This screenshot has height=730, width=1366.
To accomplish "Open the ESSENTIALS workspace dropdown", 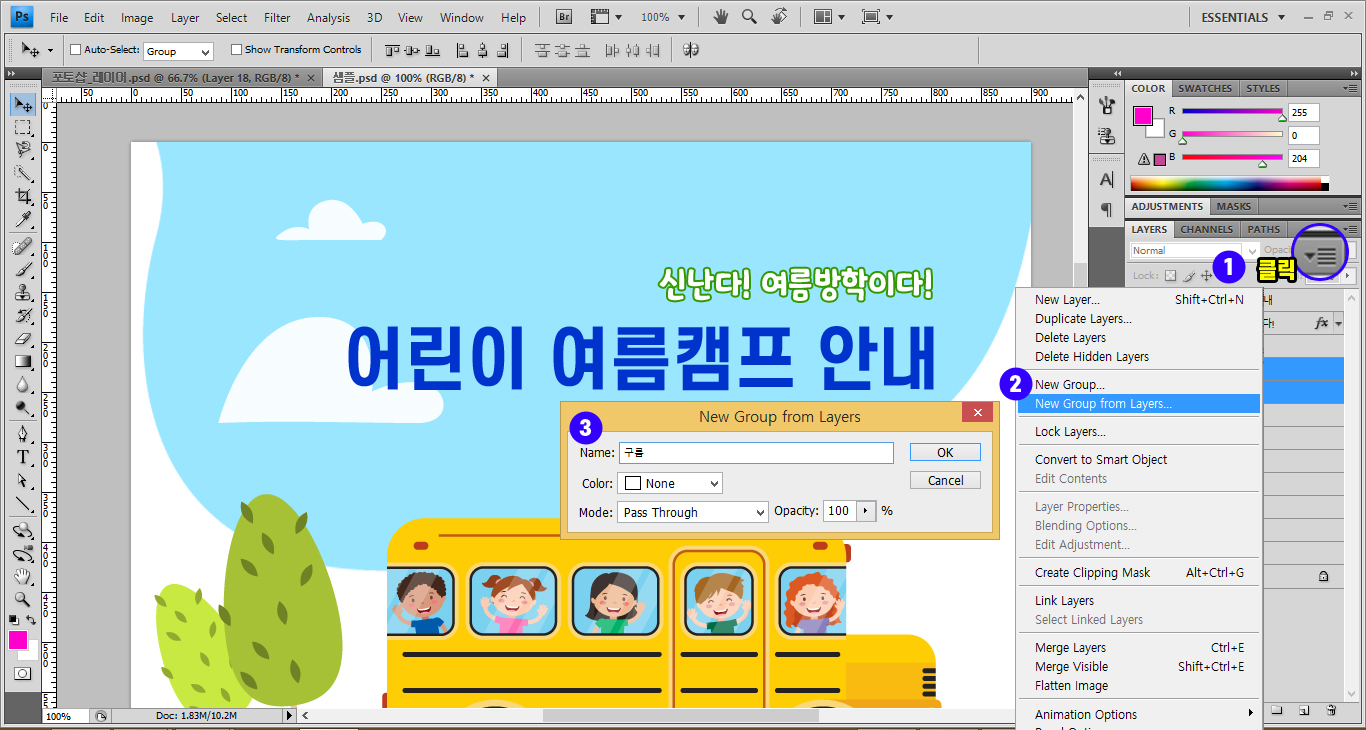I will [1241, 17].
